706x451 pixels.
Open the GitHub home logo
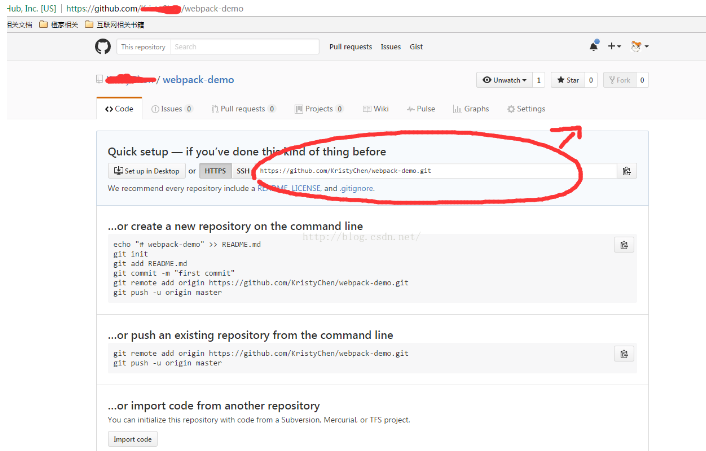click(103, 46)
